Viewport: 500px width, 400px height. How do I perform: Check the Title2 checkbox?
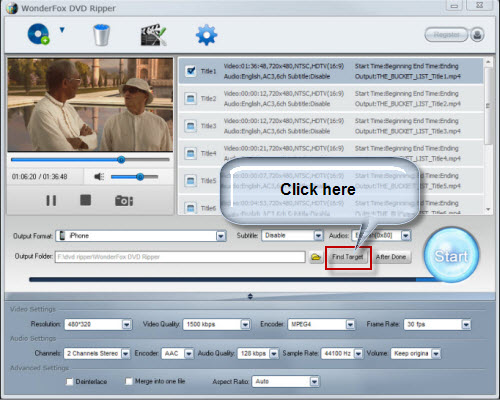tap(190, 98)
